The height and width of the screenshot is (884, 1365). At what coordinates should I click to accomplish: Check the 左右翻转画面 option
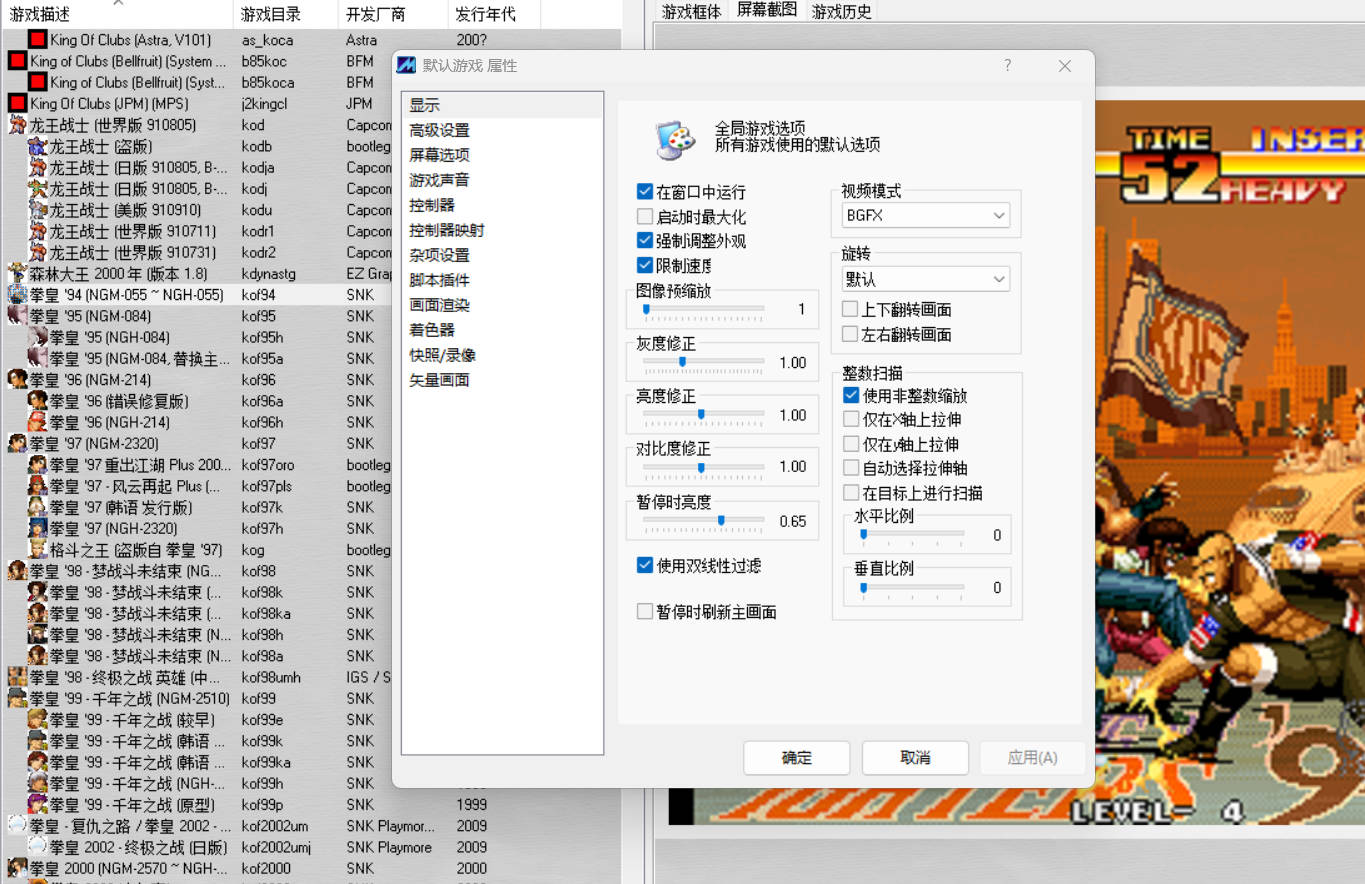pyautogui.click(x=850, y=334)
